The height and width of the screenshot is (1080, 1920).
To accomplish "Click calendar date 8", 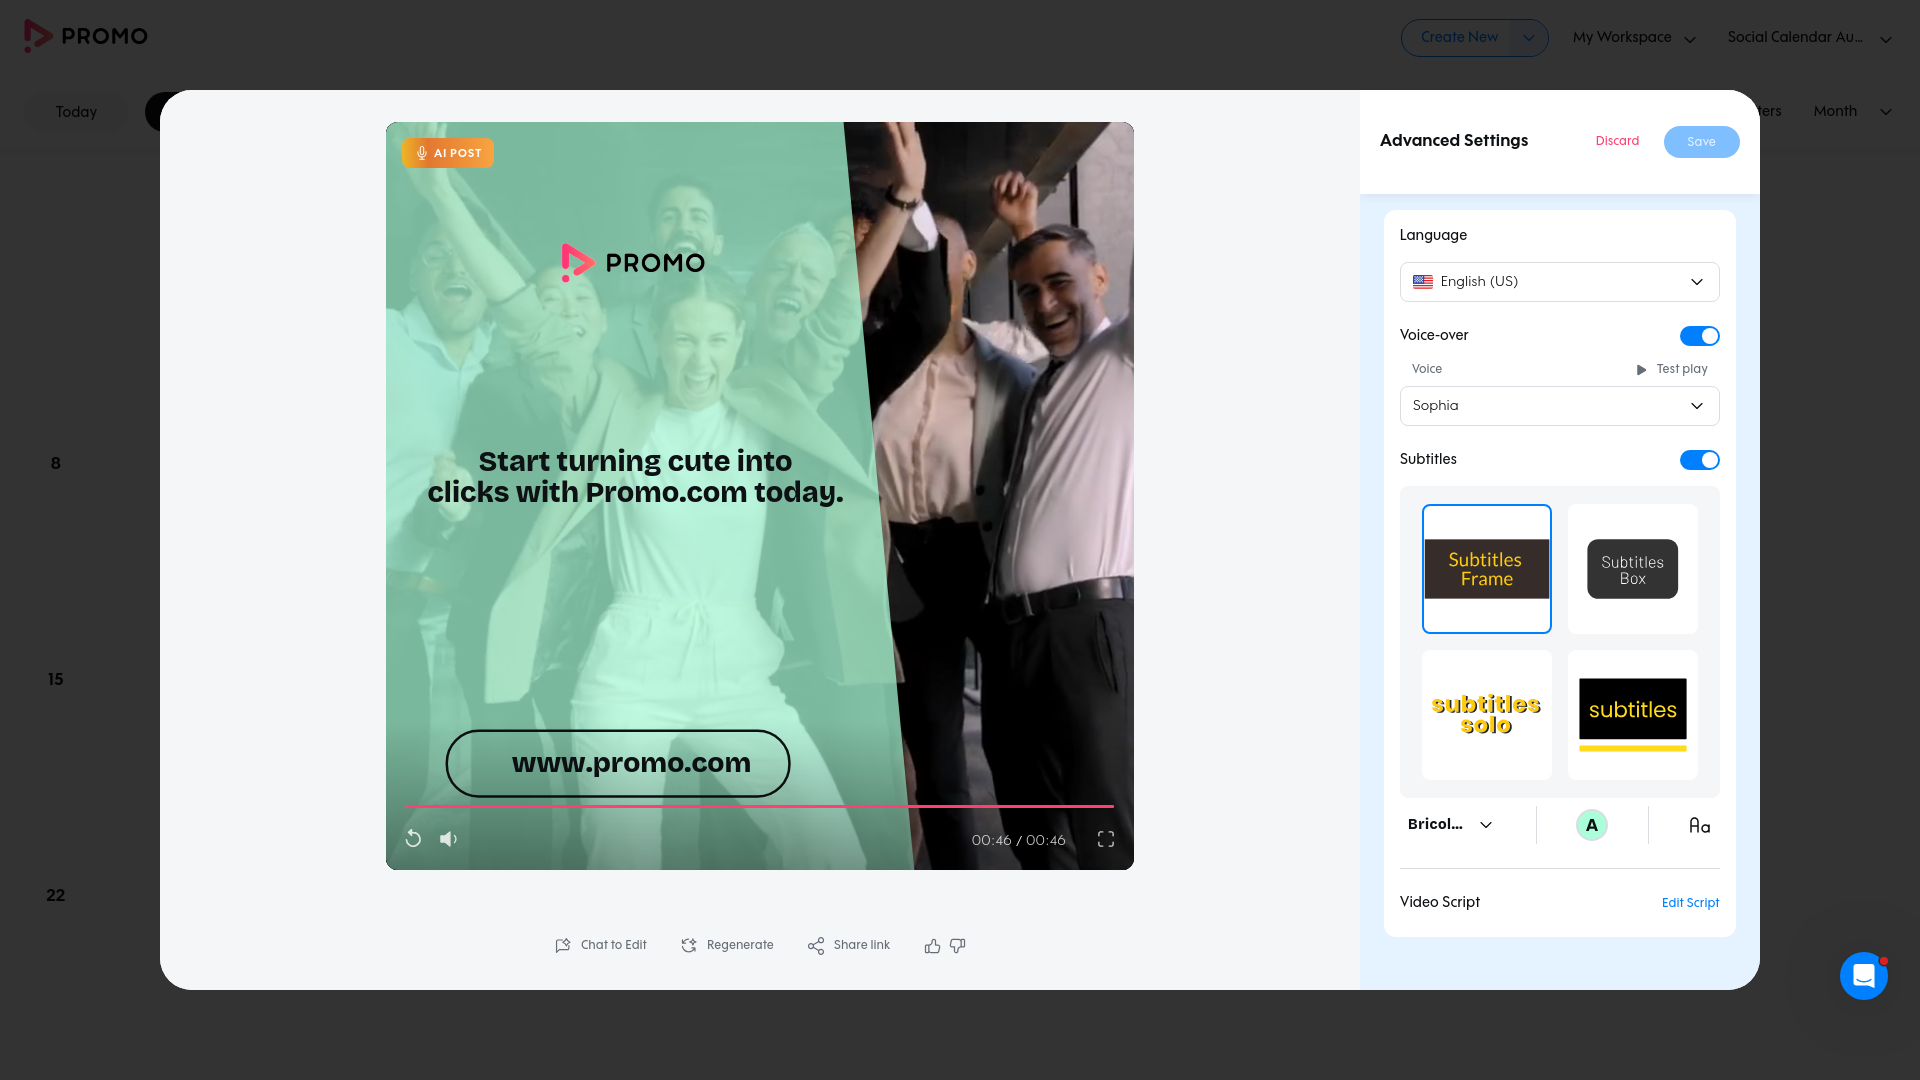I will click(x=56, y=464).
